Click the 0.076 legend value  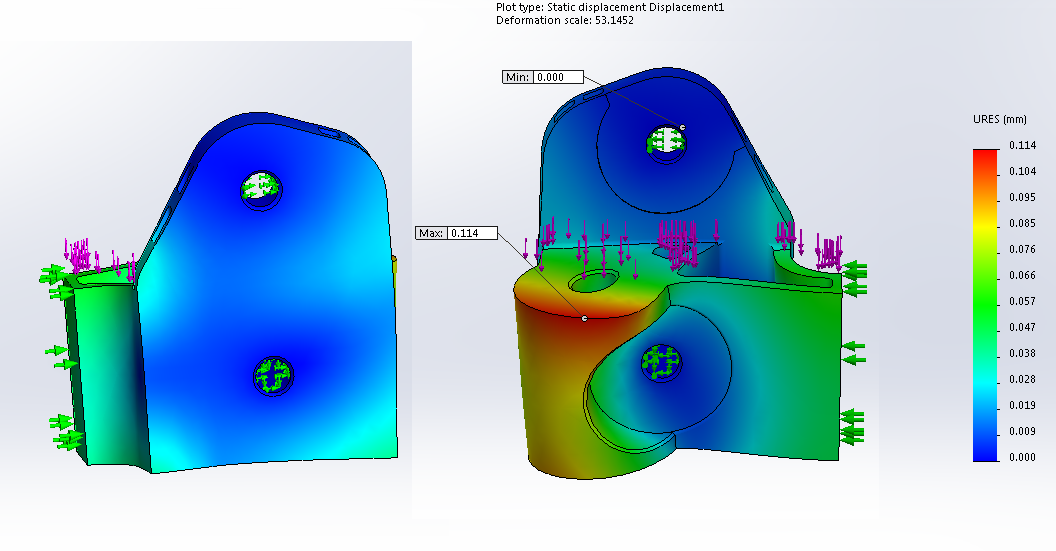pyautogui.click(x=1022, y=249)
